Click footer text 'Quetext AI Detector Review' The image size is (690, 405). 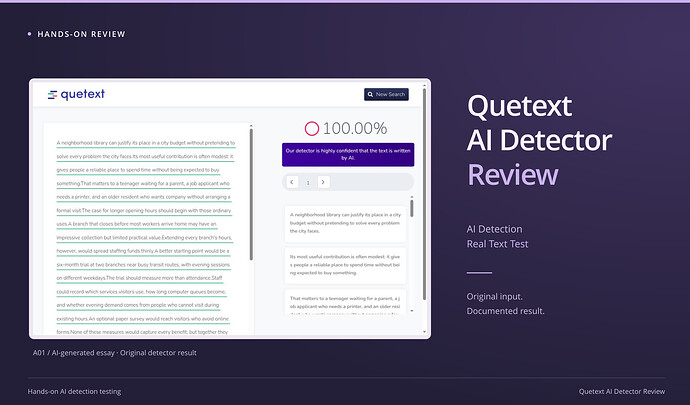622,391
